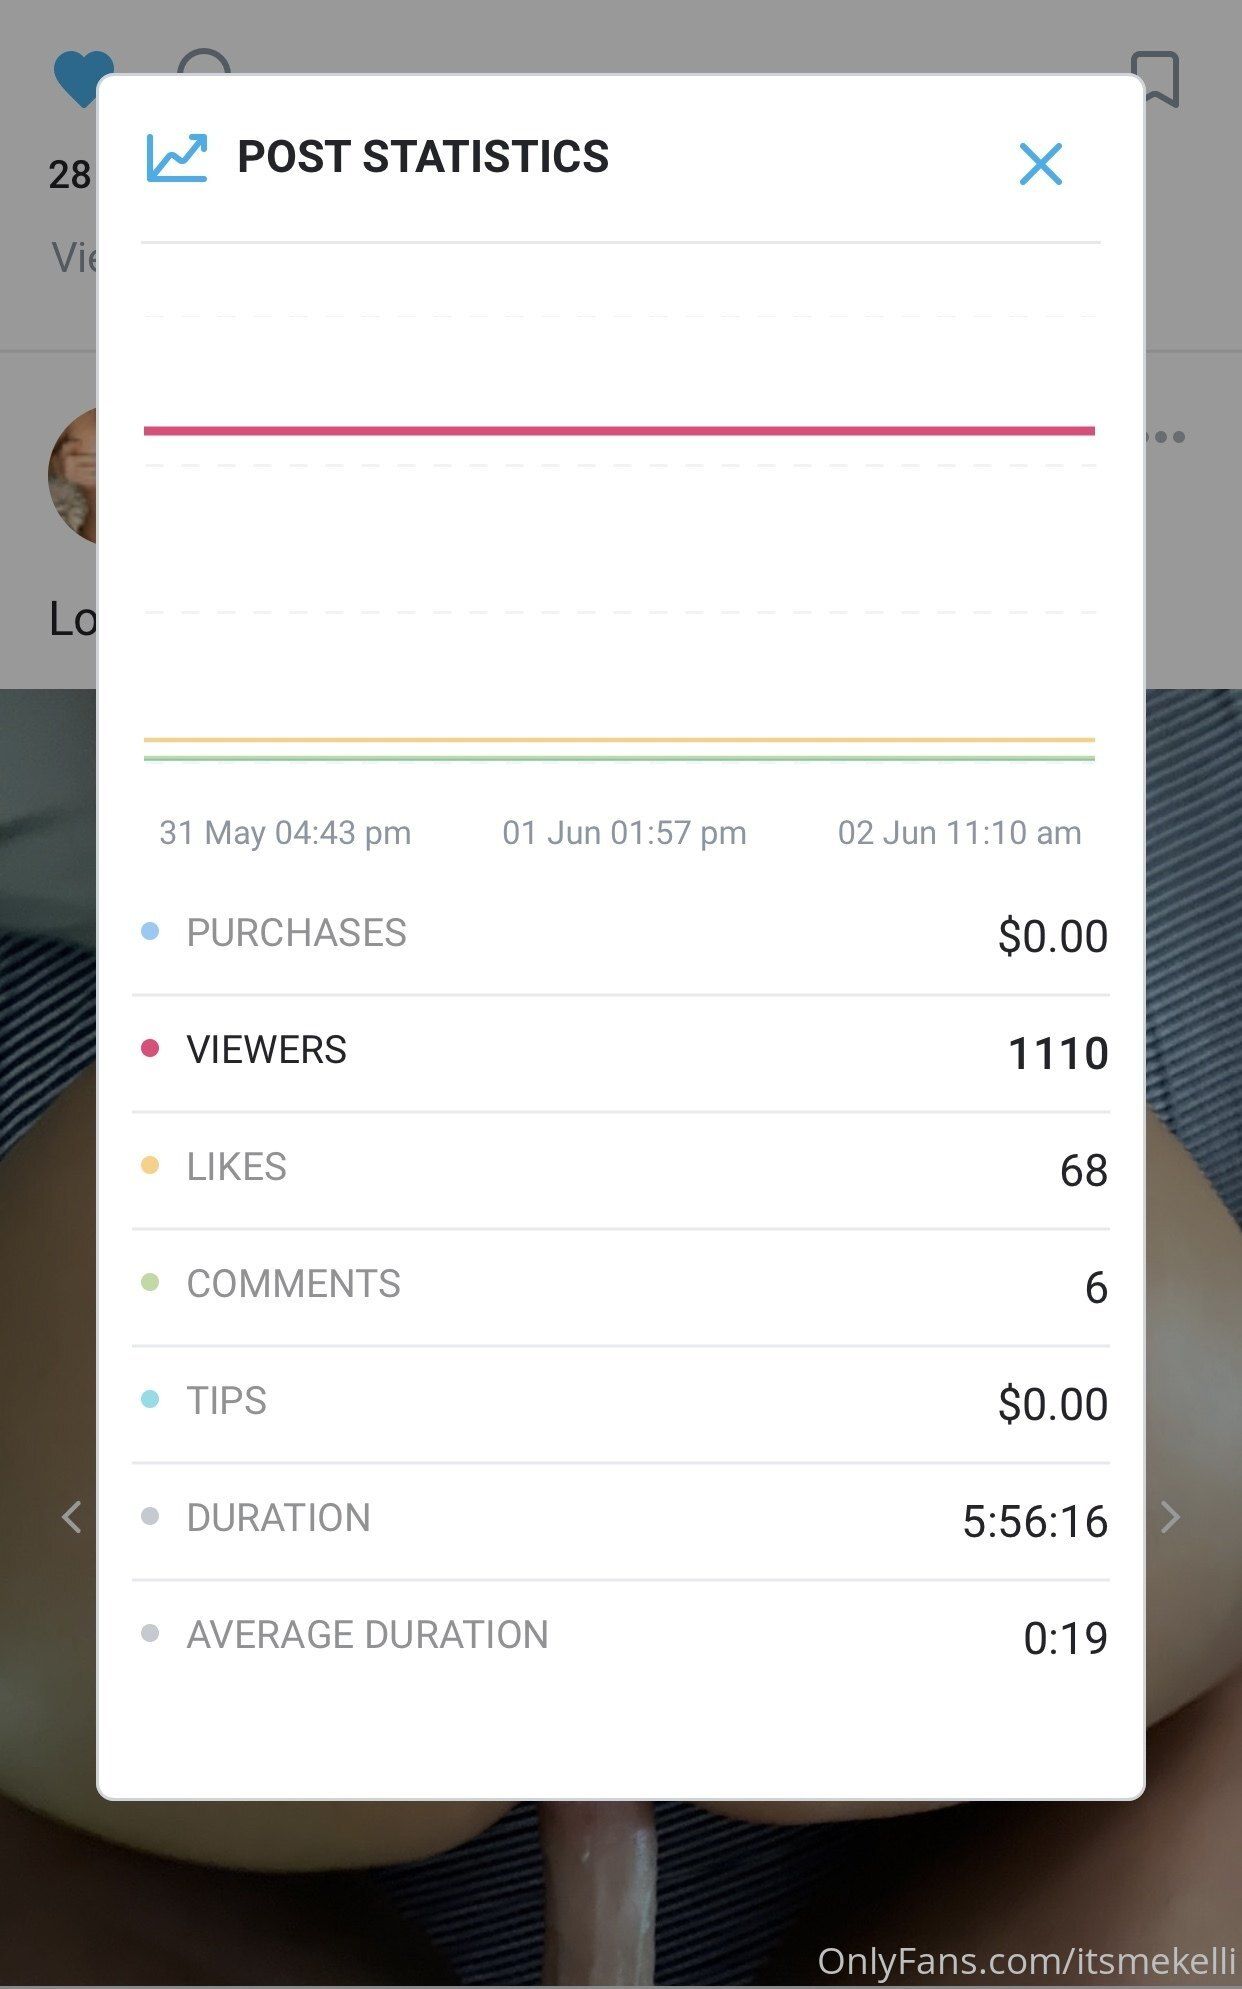Click the yellow likes line on chart

coord(619,740)
